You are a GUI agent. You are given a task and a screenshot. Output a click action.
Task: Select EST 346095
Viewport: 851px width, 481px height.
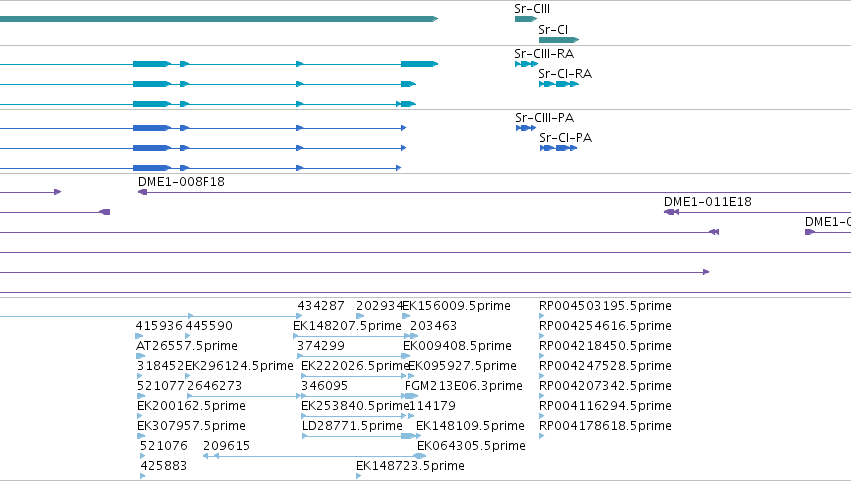point(325,386)
